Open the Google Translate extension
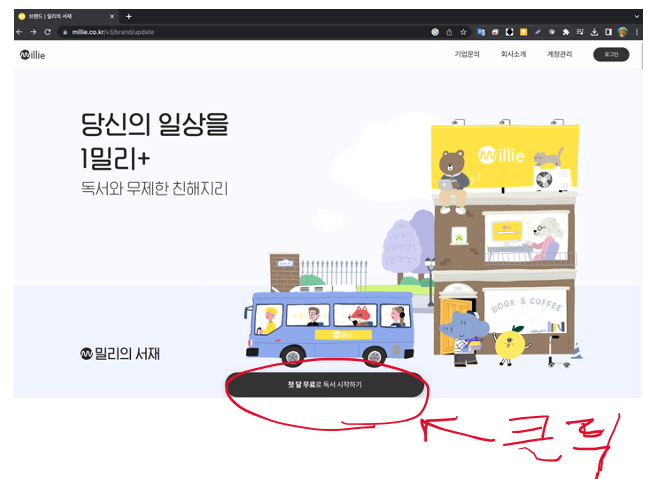Screen dimensions: 655x479 pyautogui.click(x=481, y=32)
